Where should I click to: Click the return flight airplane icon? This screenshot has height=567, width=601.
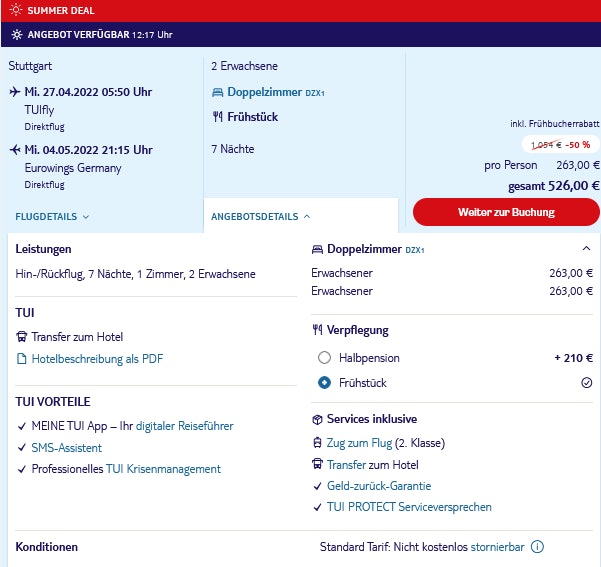point(14,150)
